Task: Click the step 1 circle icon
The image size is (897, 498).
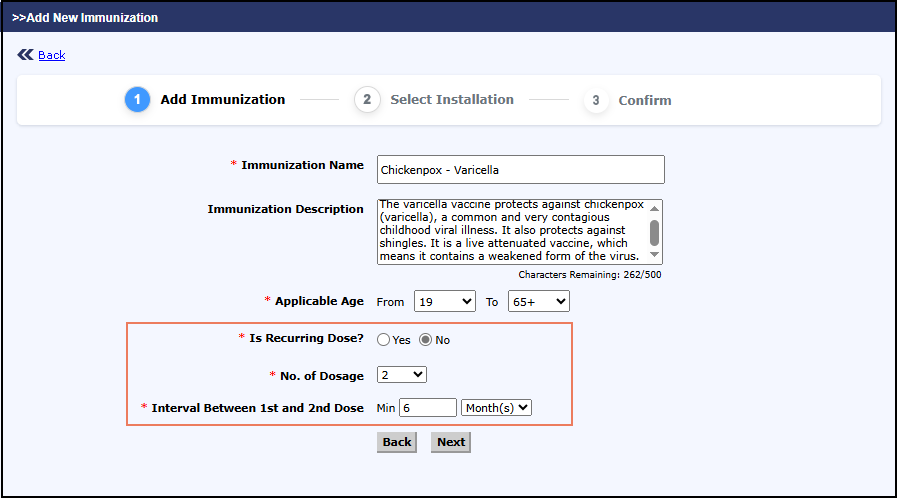Action: (x=137, y=100)
